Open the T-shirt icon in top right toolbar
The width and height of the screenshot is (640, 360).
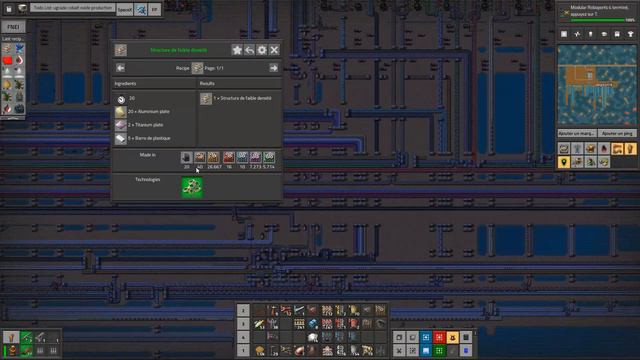(630, 34)
